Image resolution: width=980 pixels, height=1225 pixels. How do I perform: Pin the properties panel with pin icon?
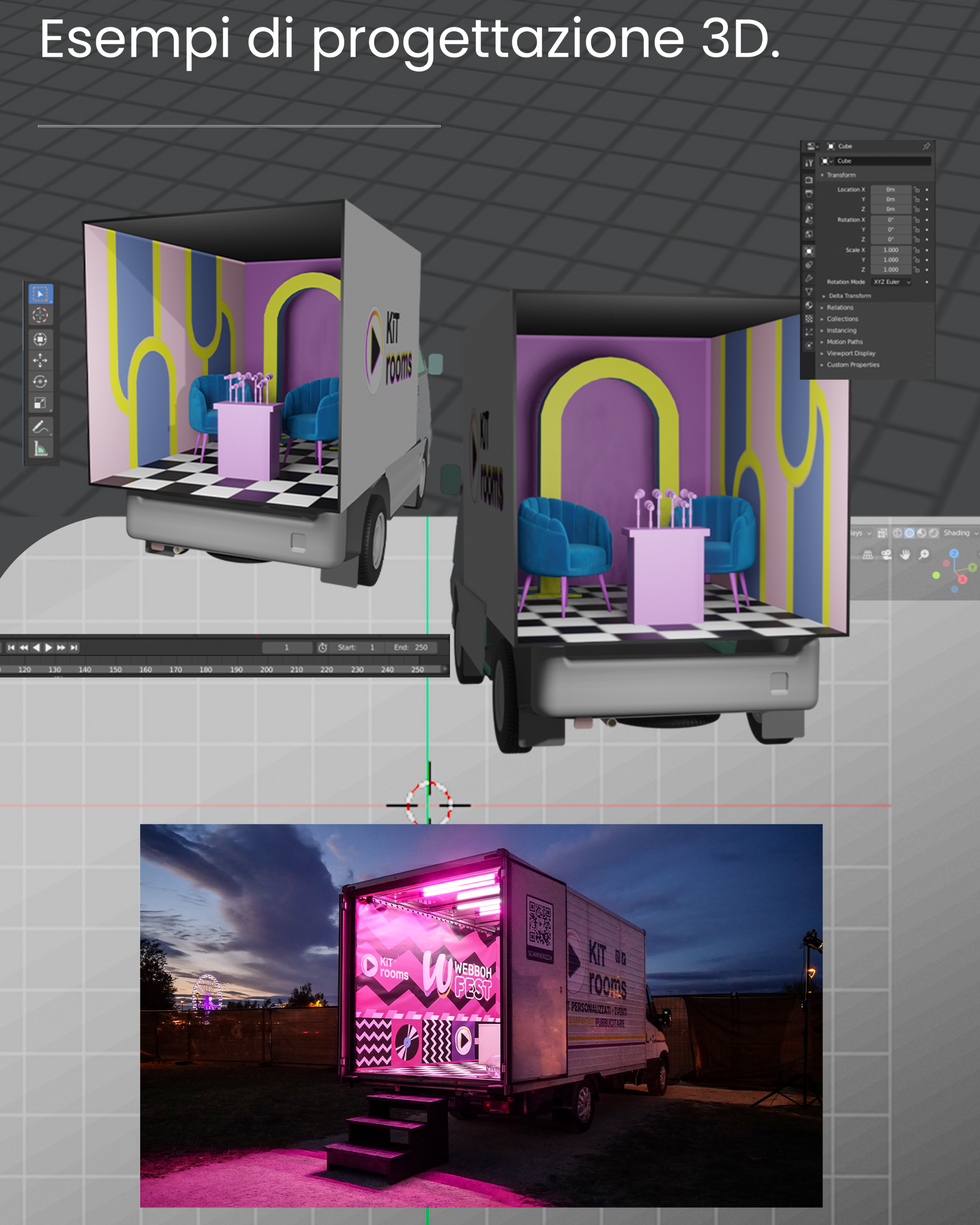pos(926,147)
